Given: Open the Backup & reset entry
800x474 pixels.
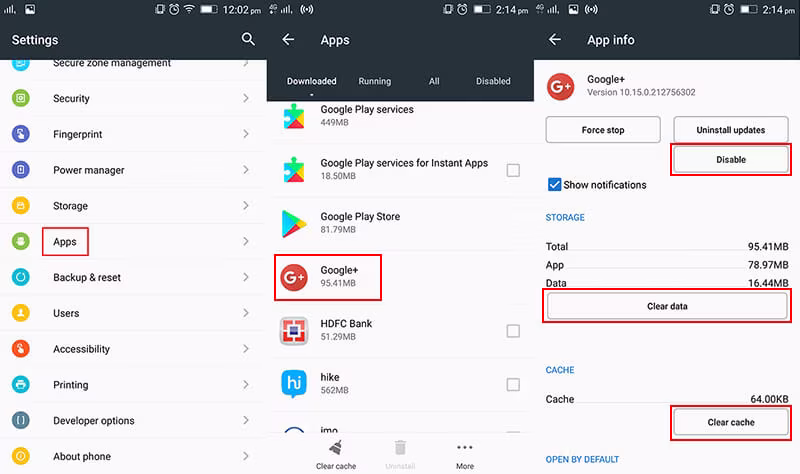Looking at the screenshot, I should (133, 277).
